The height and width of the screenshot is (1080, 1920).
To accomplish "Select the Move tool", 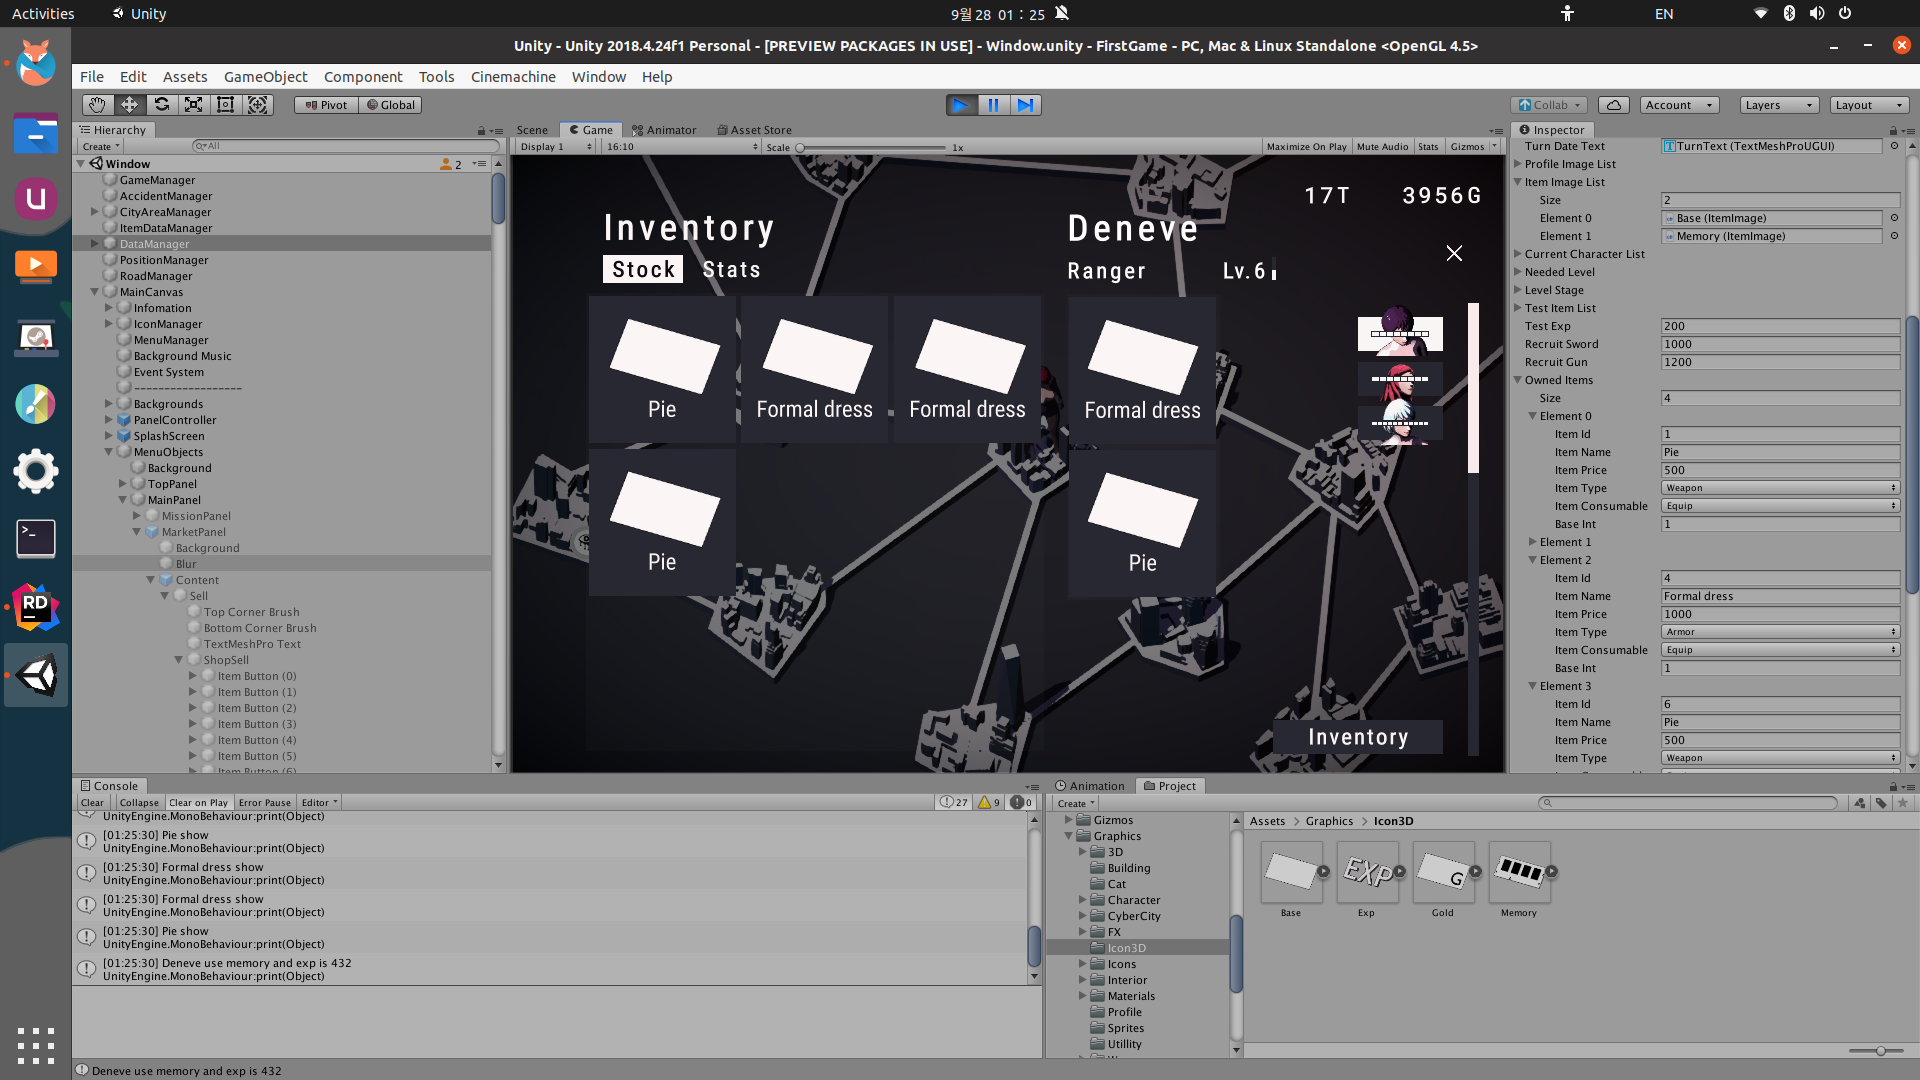I will pyautogui.click(x=129, y=105).
